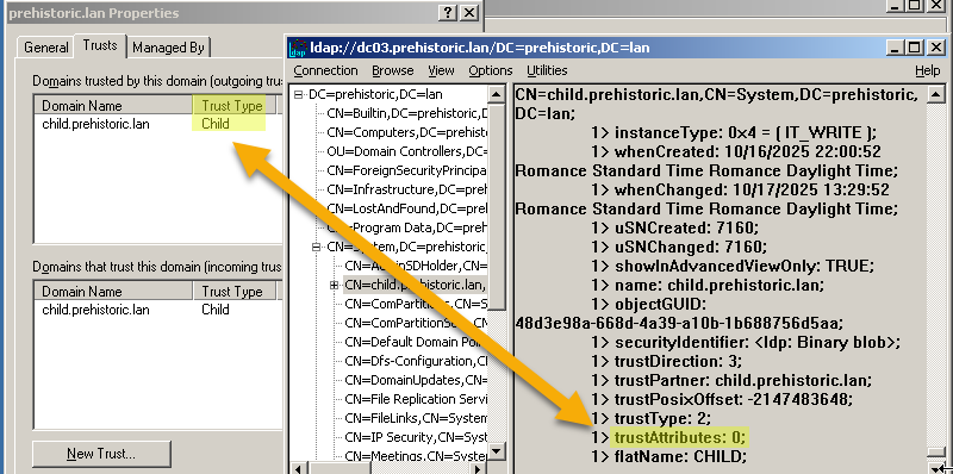
Task: Select CN=FileLinks tree item
Action: 416,418
